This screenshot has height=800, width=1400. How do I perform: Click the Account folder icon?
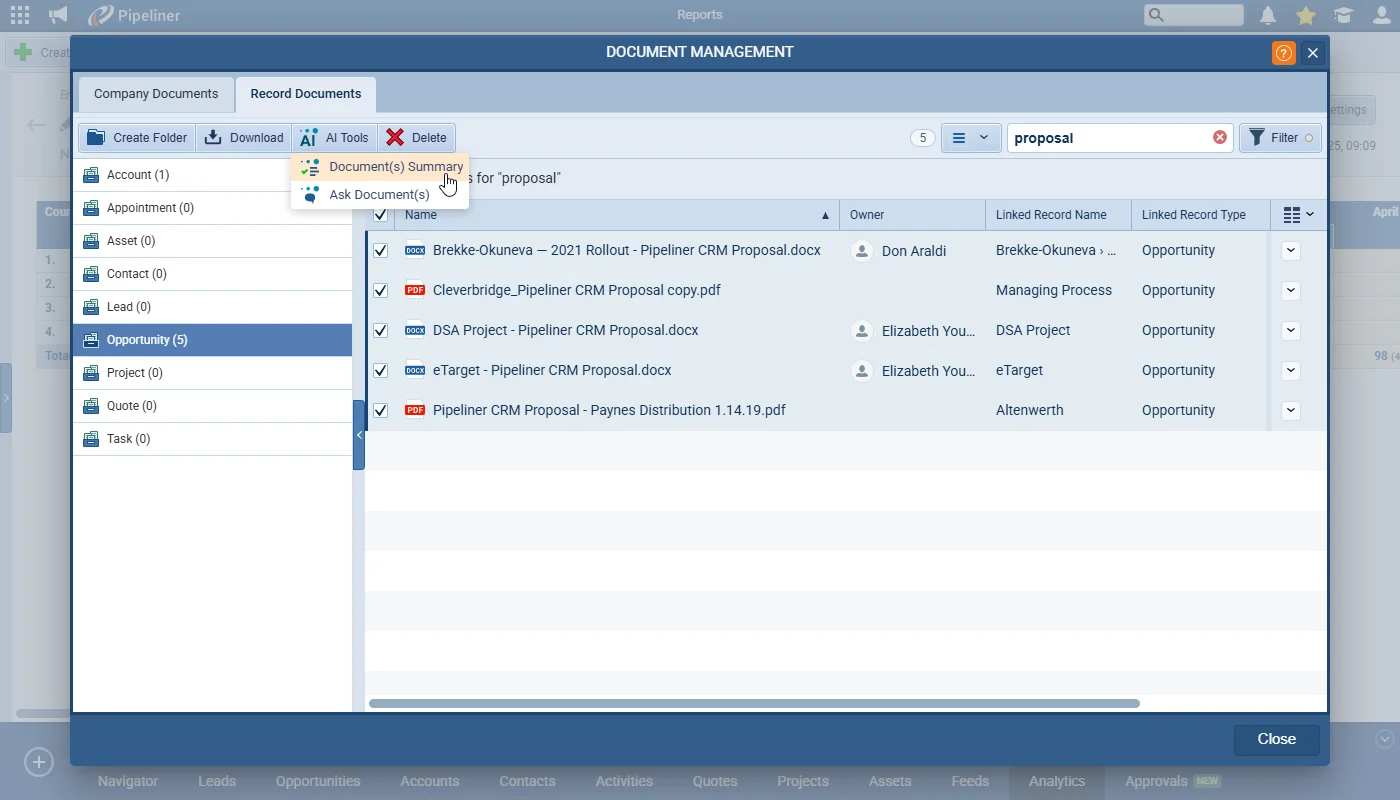(92, 175)
